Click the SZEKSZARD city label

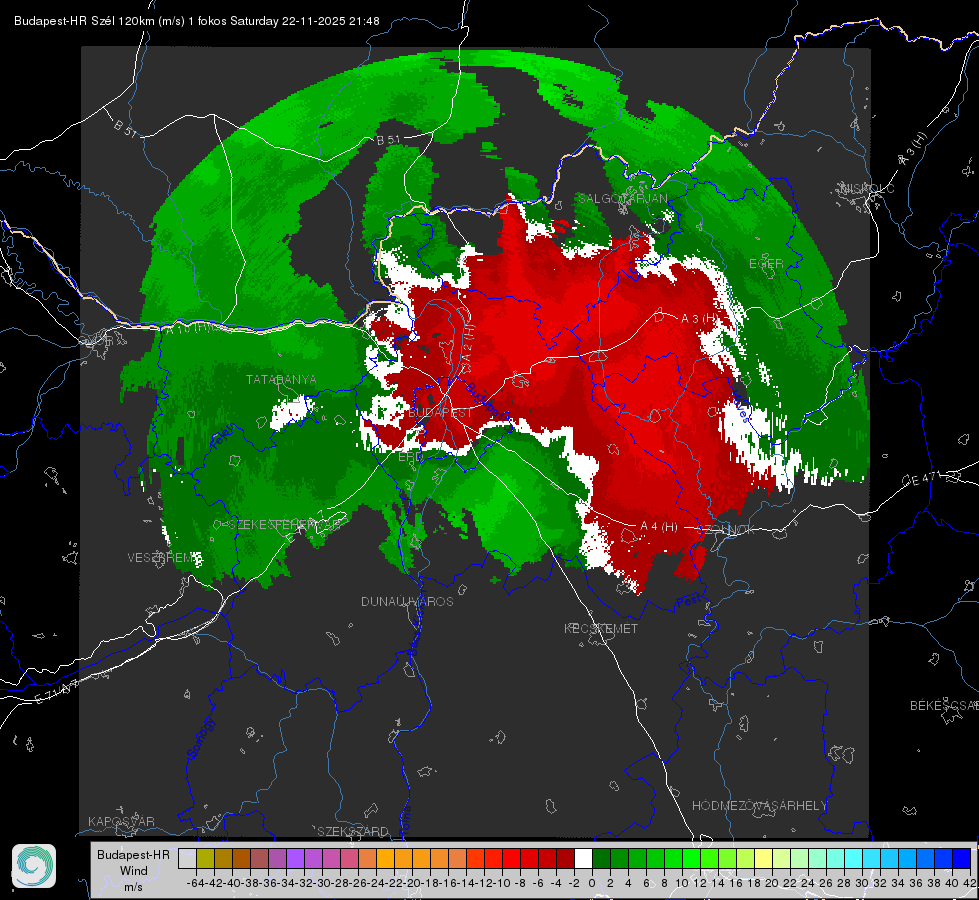coord(353,831)
